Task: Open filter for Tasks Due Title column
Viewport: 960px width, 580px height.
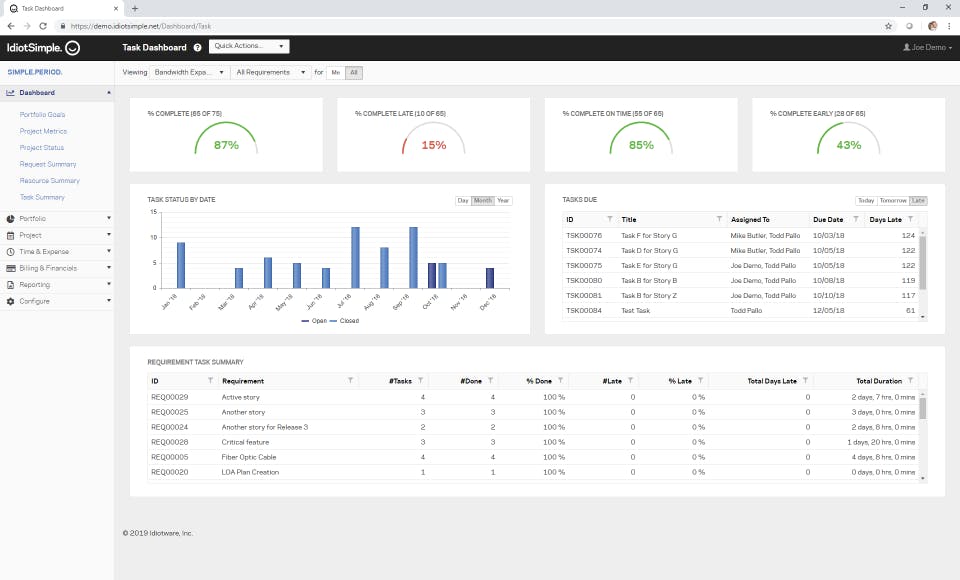Action: pos(719,219)
